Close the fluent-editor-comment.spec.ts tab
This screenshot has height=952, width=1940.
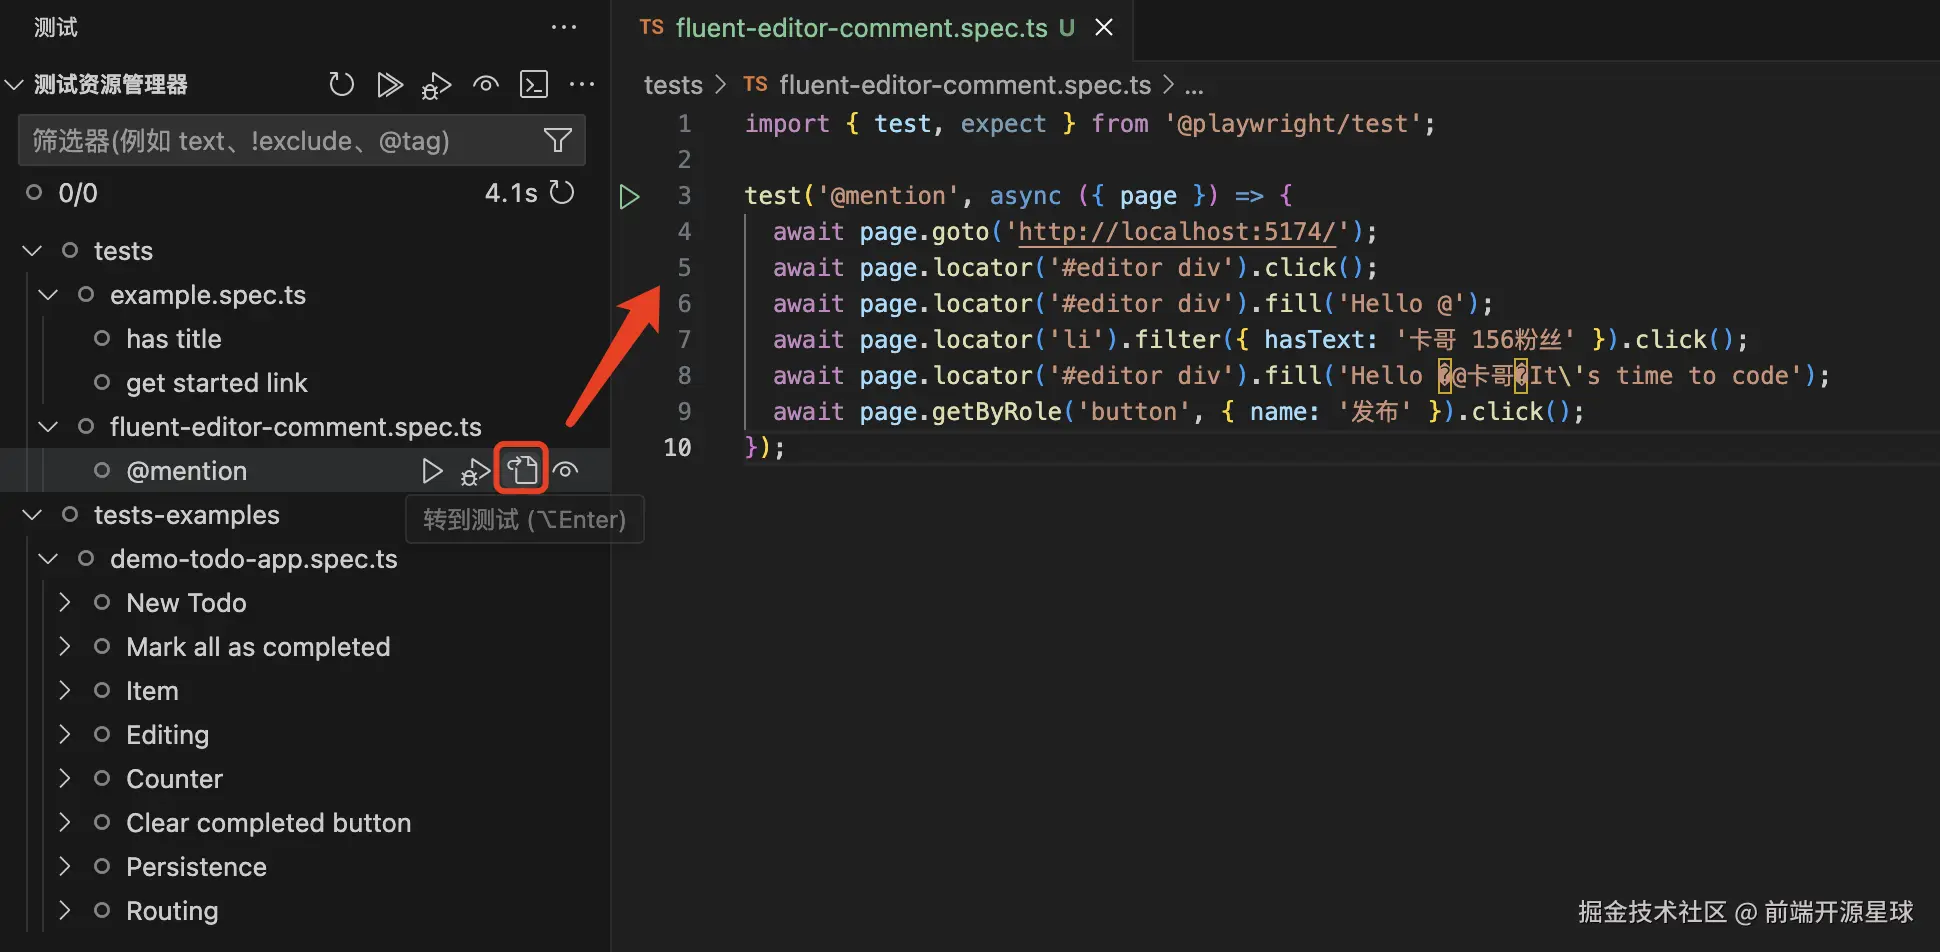[x=1104, y=28]
